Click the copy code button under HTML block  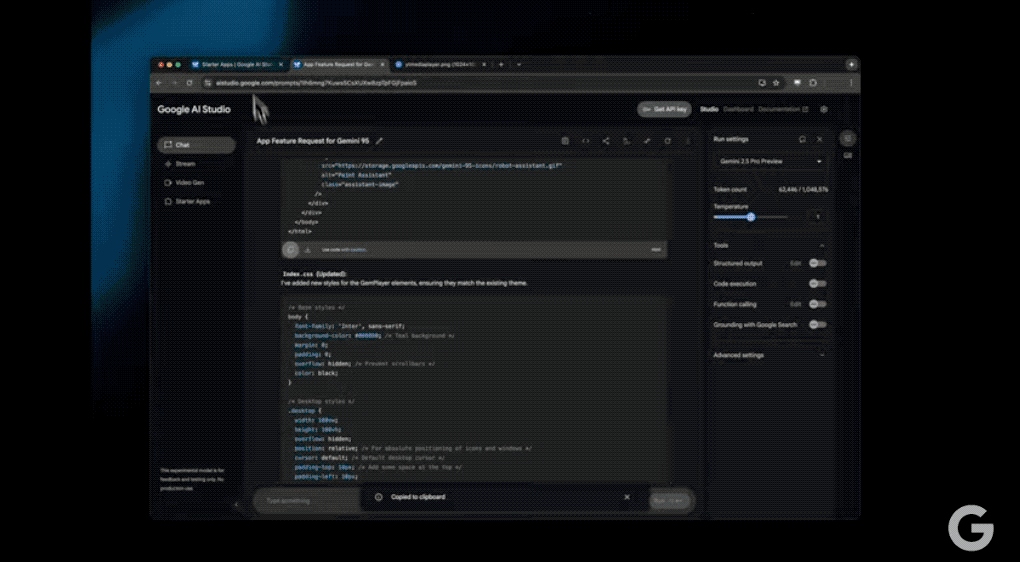tap(290, 249)
